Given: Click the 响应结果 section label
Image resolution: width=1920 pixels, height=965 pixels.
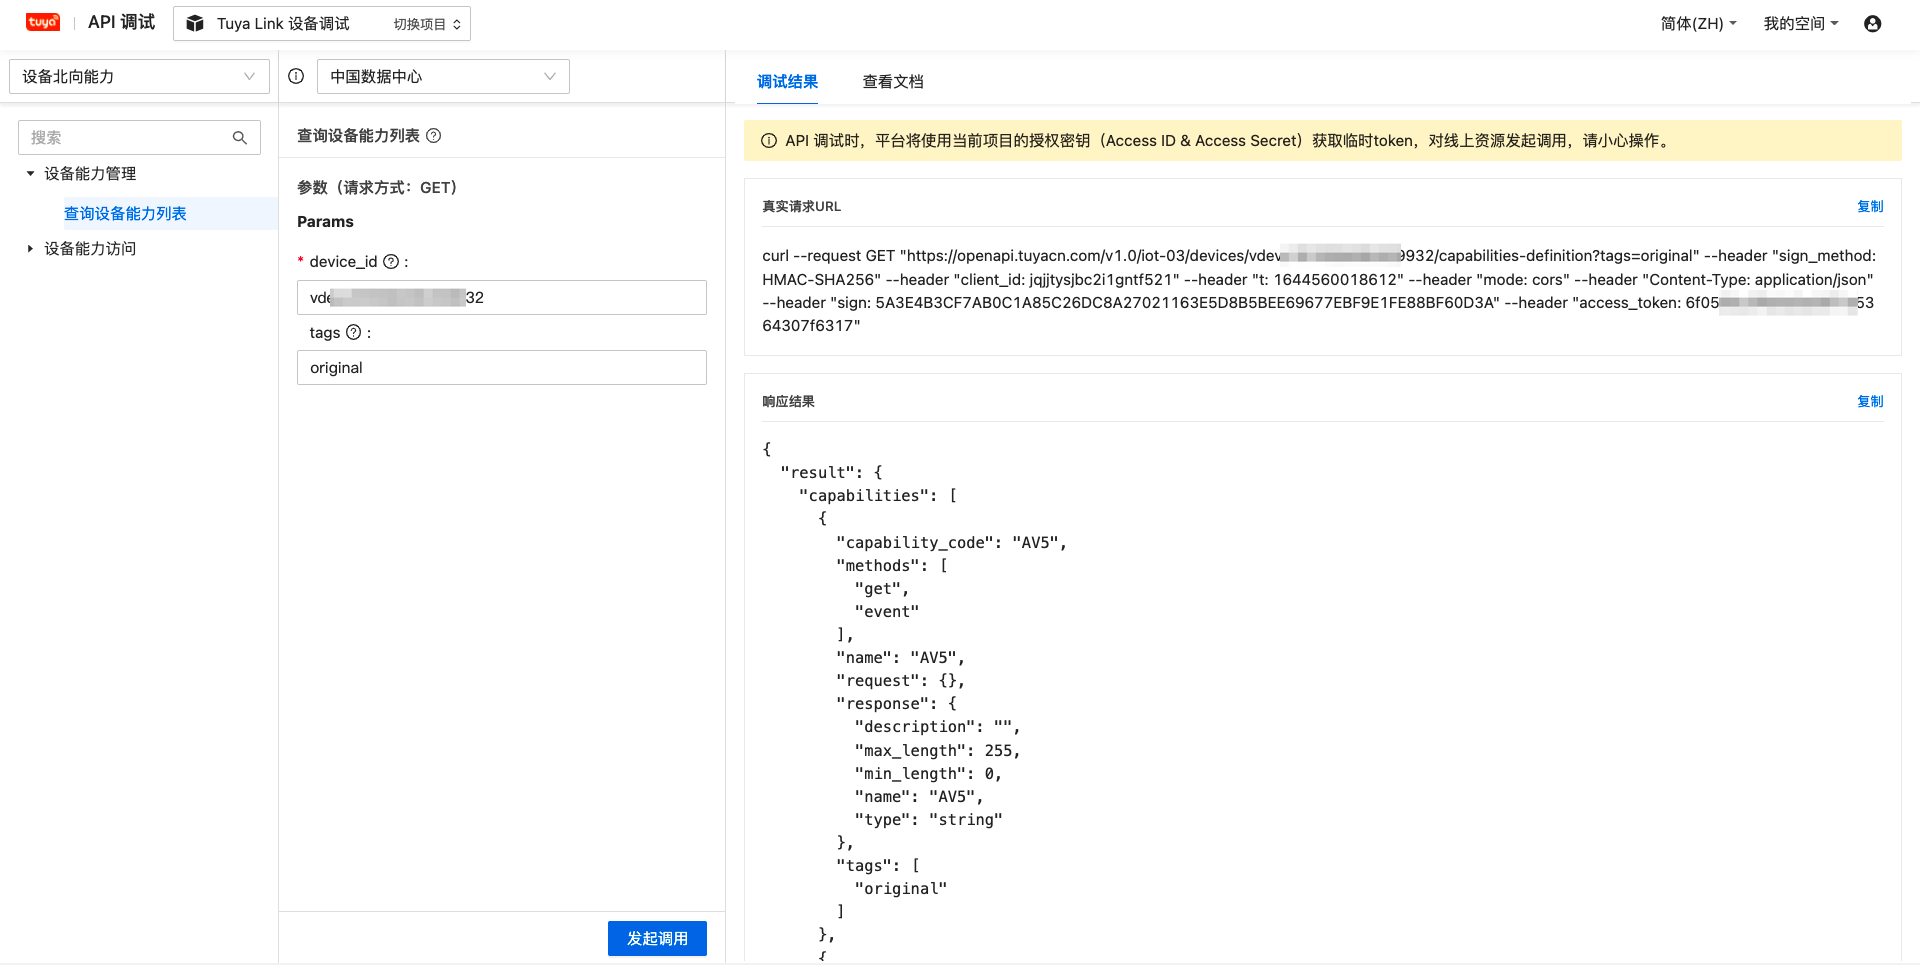Looking at the screenshot, I should tap(788, 401).
